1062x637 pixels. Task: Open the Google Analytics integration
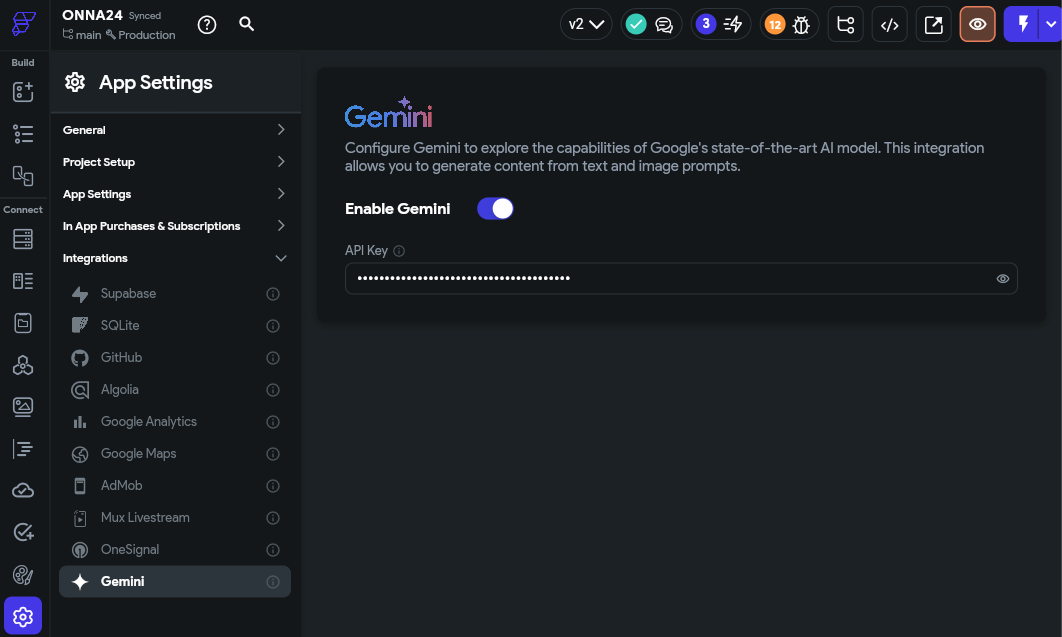click(x=175, y=422)
